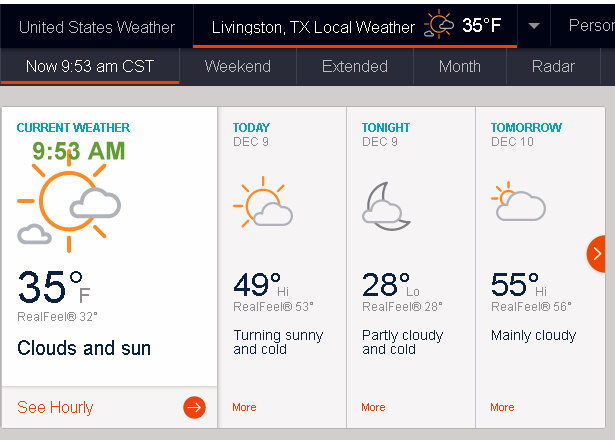Open the Radar tab
615x440 pixels.
coord(553,67)
